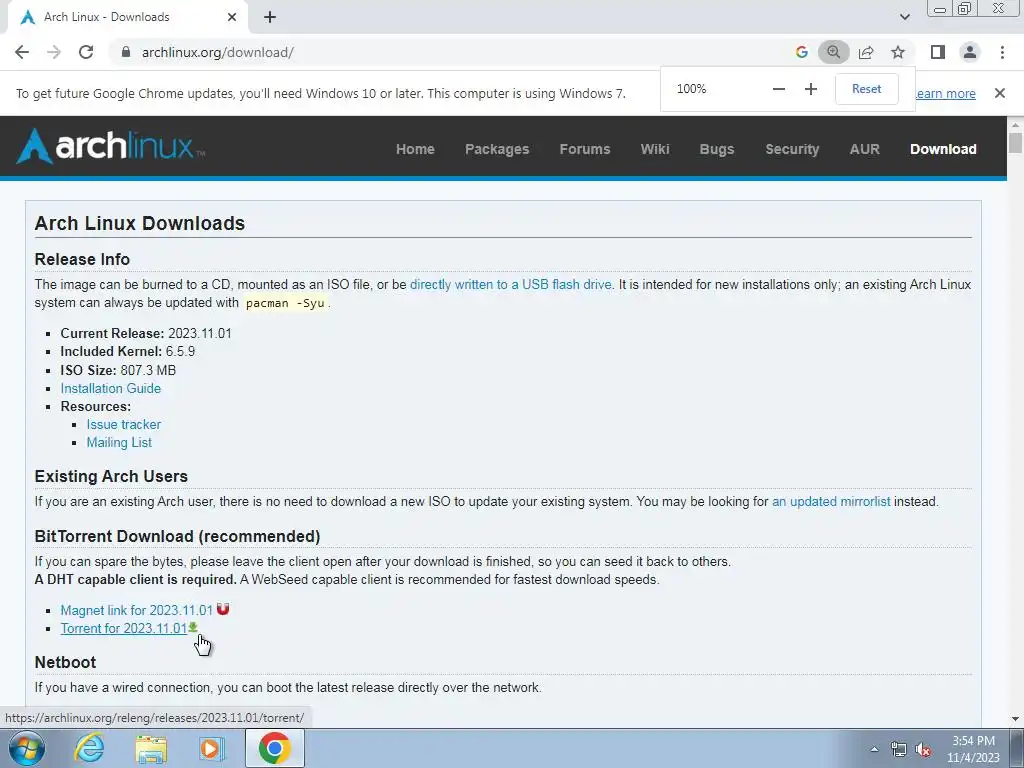Click the 'Netboot' heading

tap(65, 662)
